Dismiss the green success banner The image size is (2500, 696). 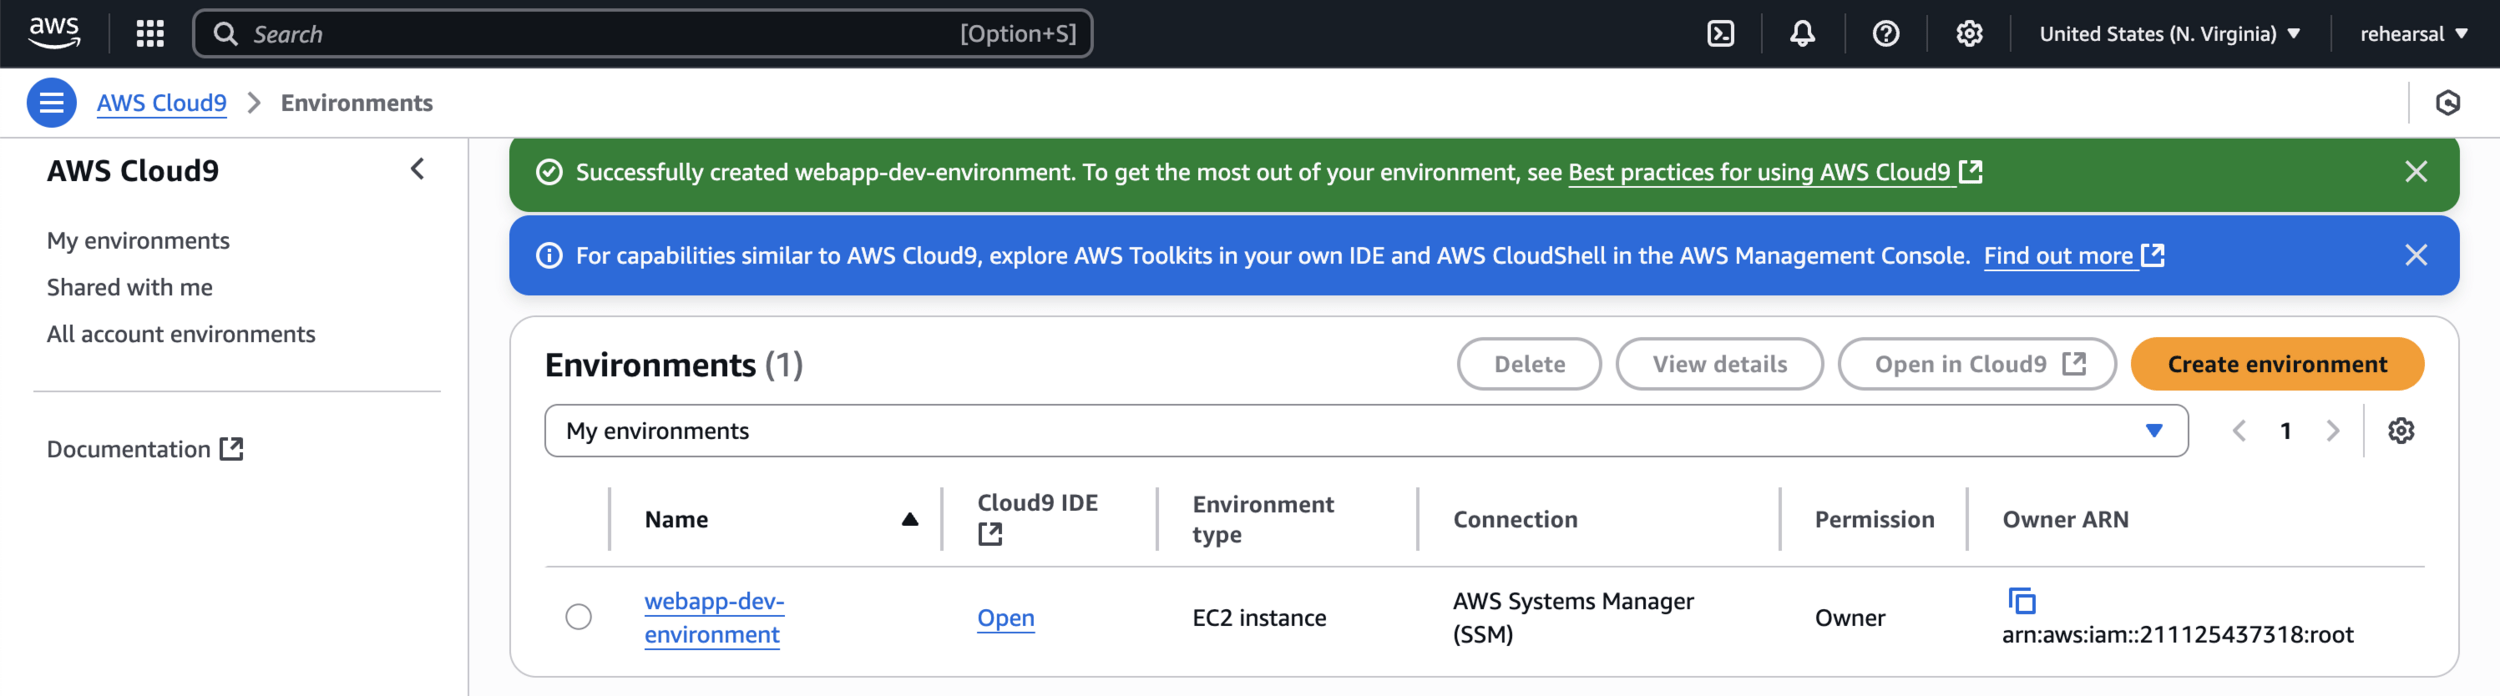(2415, 172)
